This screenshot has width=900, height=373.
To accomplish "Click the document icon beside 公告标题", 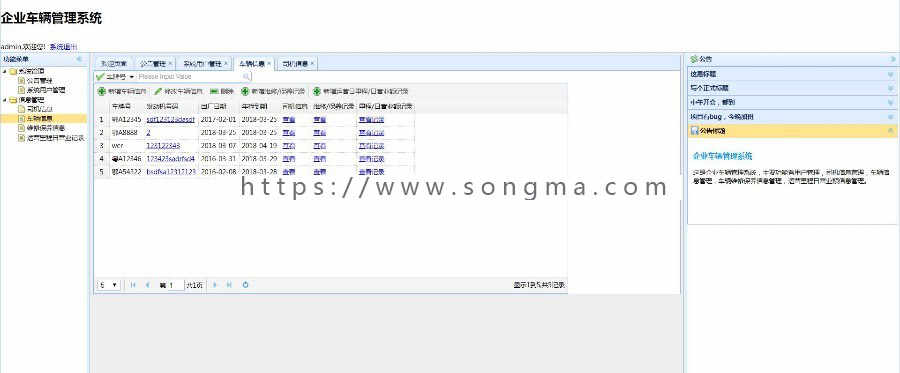I will click(695, 131).
